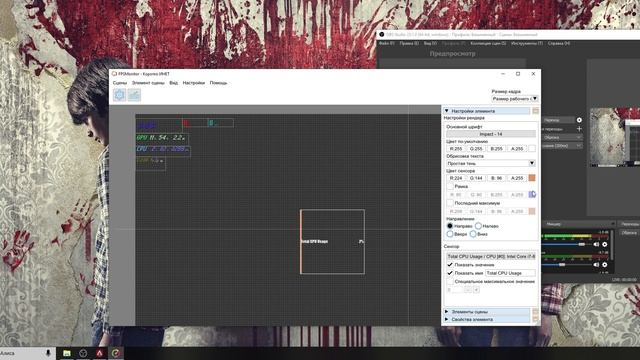Open the Инструменты menu in OBS window
Viewport: 640px width, 360px height.
(527, 43)
